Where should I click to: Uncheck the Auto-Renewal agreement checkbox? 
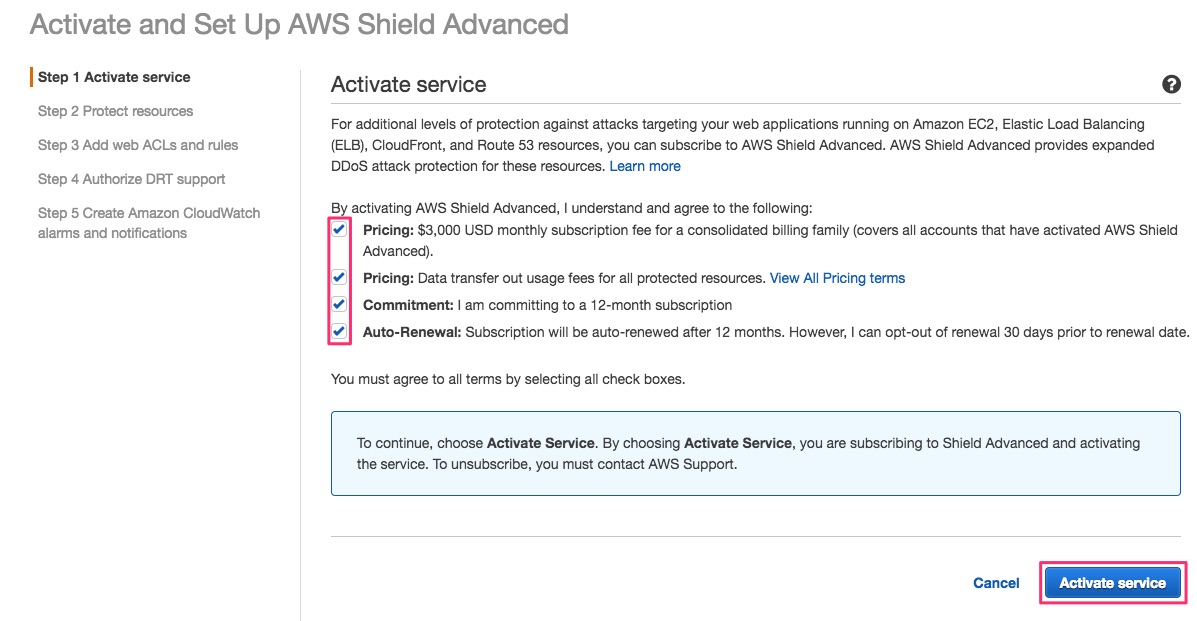(340, 331)
